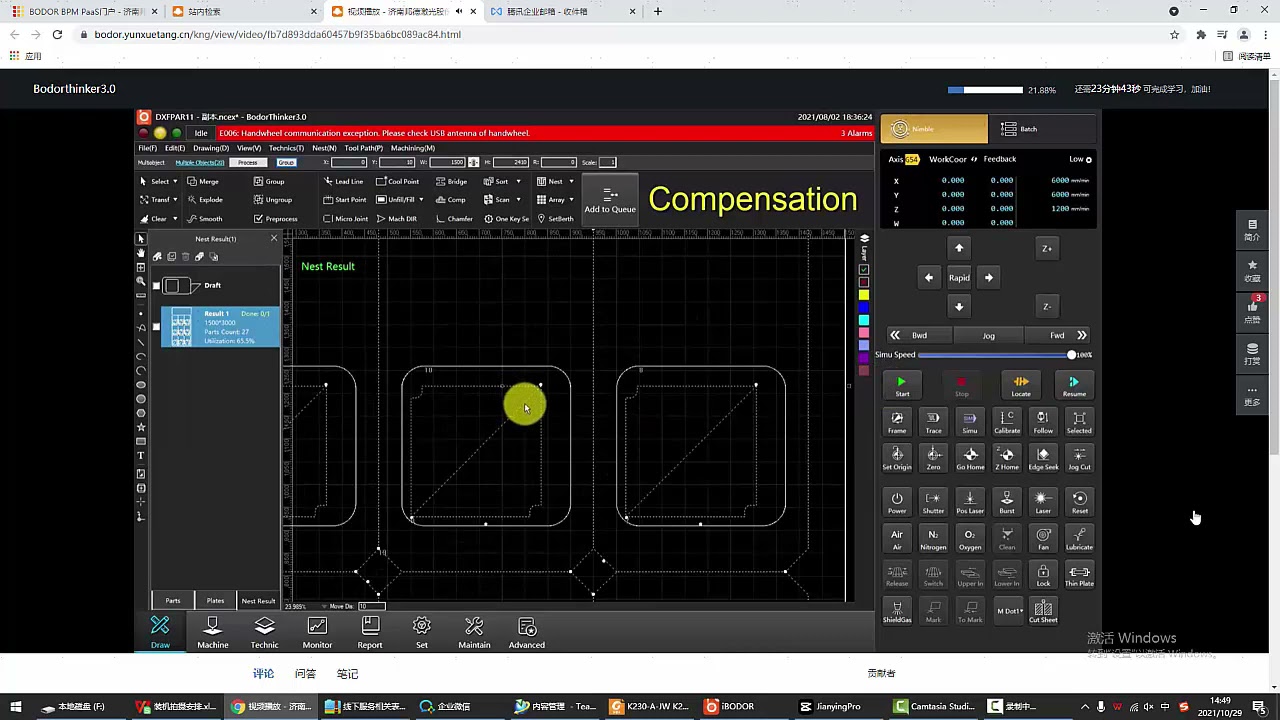Click the Resume button
Image resolution: width=1280 pixels, height=720 pixels.
click(x=1074, y=386)
